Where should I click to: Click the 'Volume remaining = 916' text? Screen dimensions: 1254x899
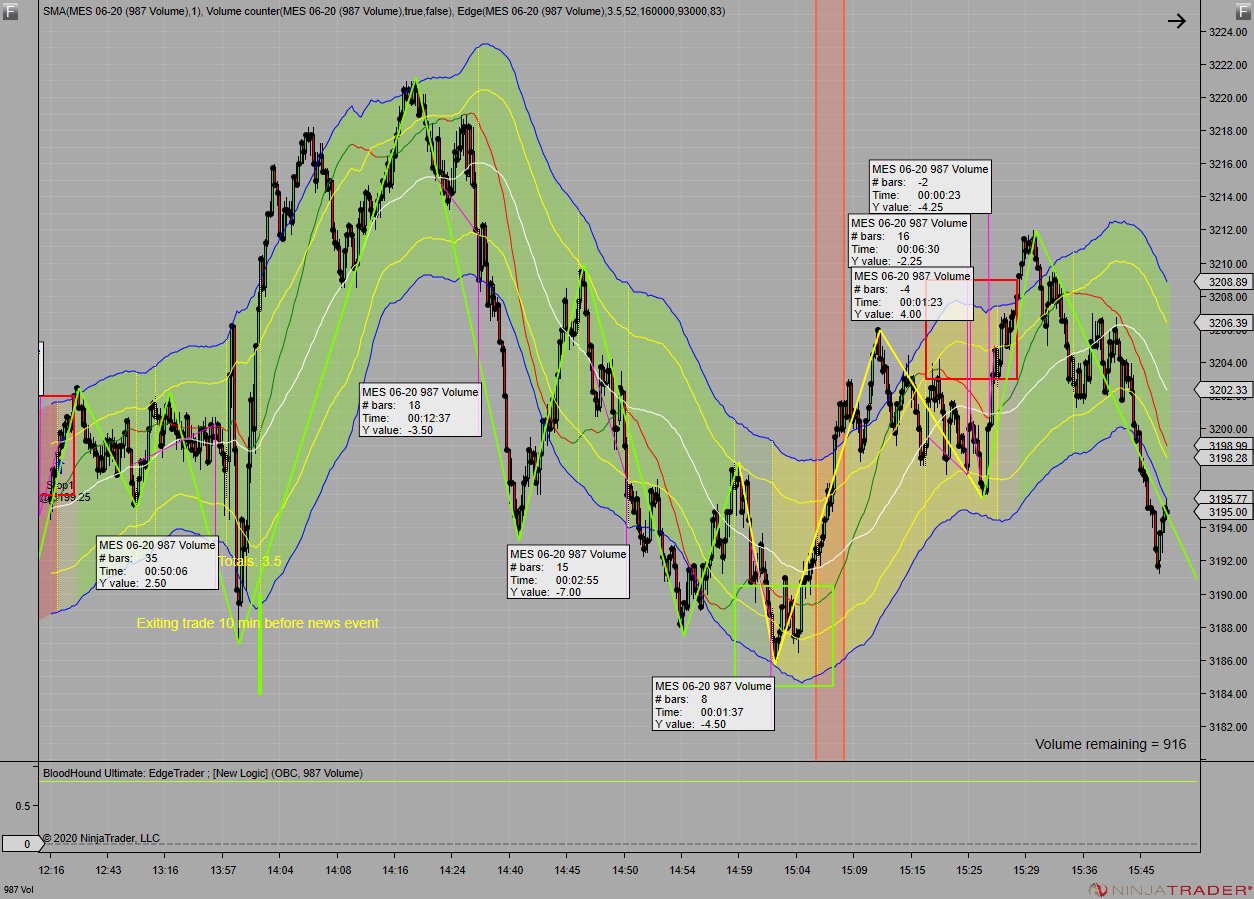(x=1110, y=744)
